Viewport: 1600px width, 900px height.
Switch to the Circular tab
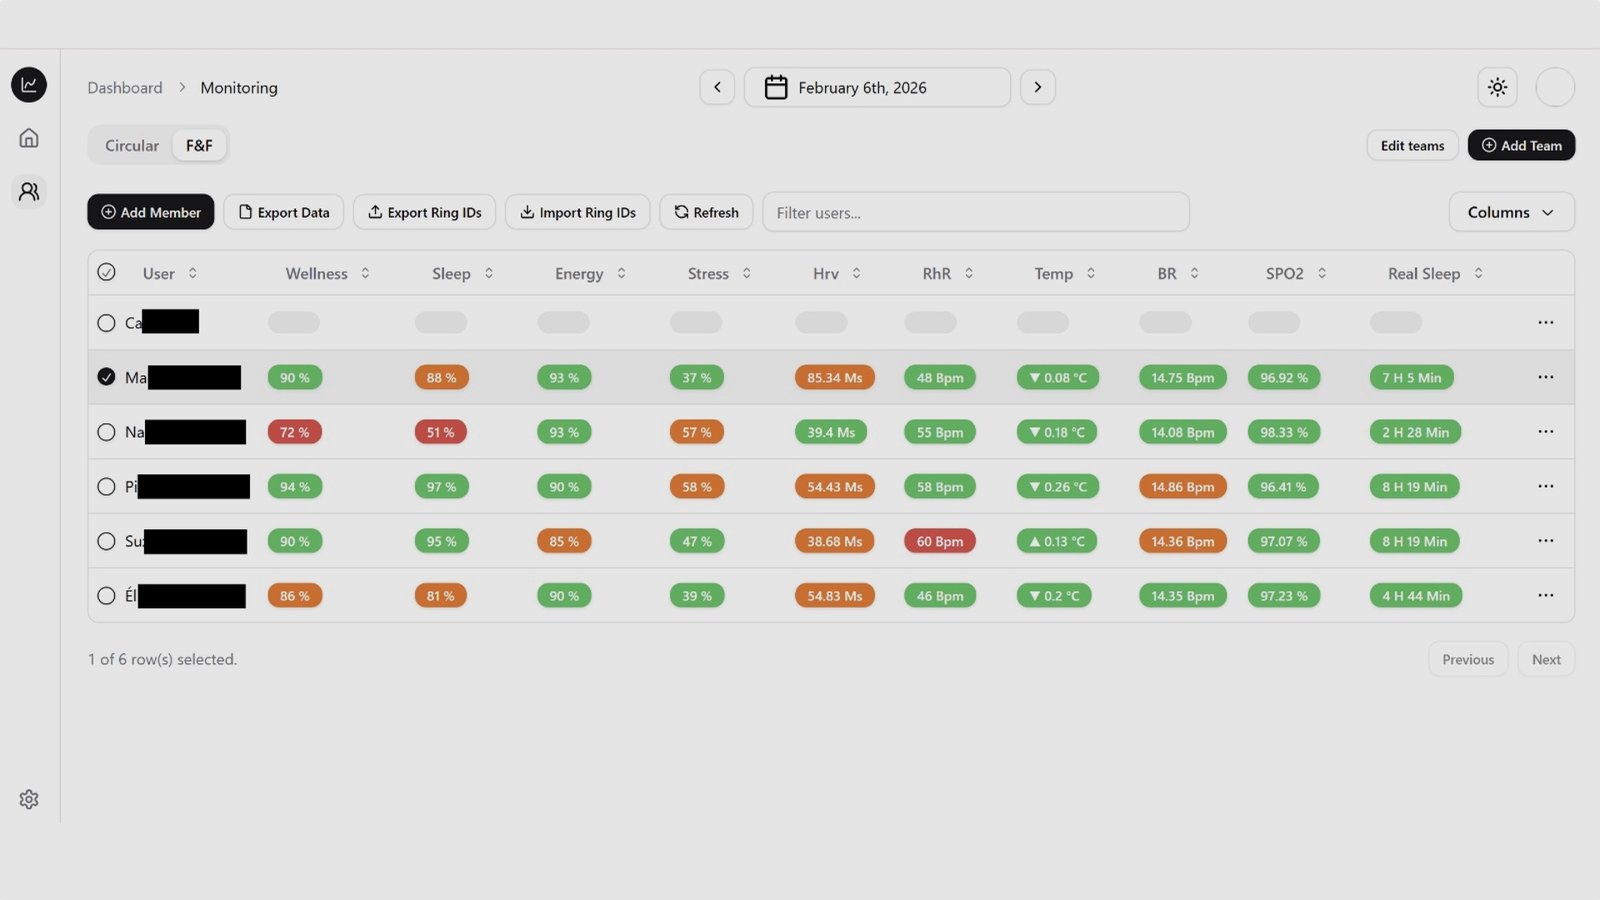(x=132, y=145)
